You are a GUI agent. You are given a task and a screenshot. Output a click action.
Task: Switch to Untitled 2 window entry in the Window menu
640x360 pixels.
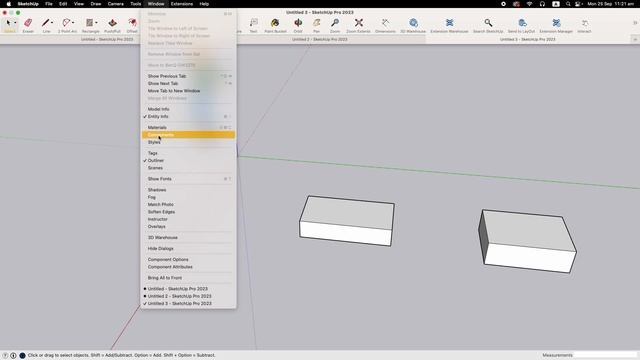(x=188, y=296)
